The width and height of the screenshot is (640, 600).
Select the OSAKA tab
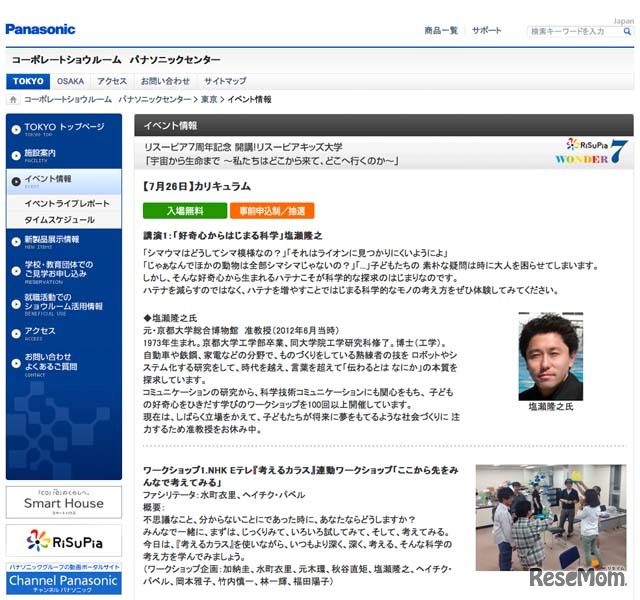pos(70,81)
